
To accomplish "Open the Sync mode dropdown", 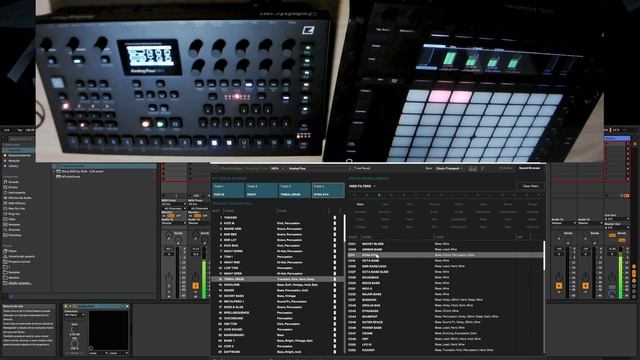I will pos(449,168).
